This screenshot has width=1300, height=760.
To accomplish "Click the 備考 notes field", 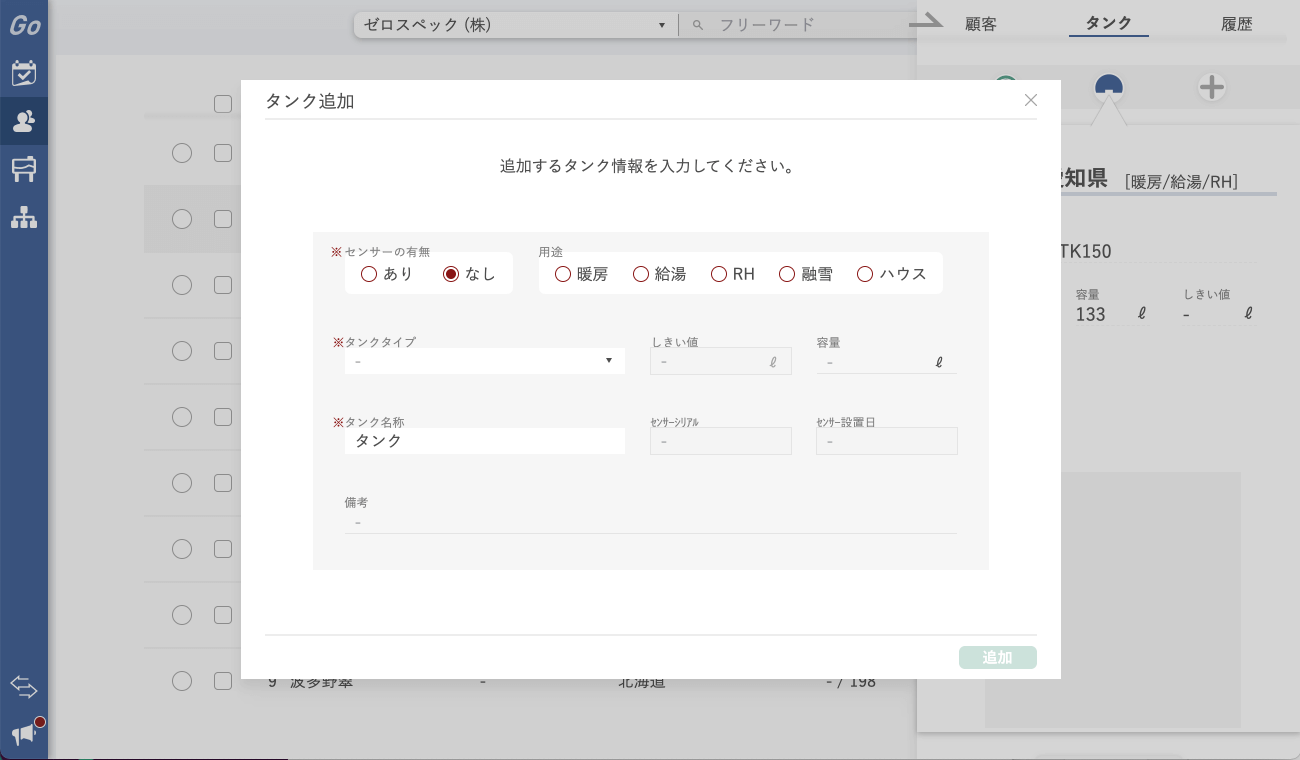I will [651, 521].
